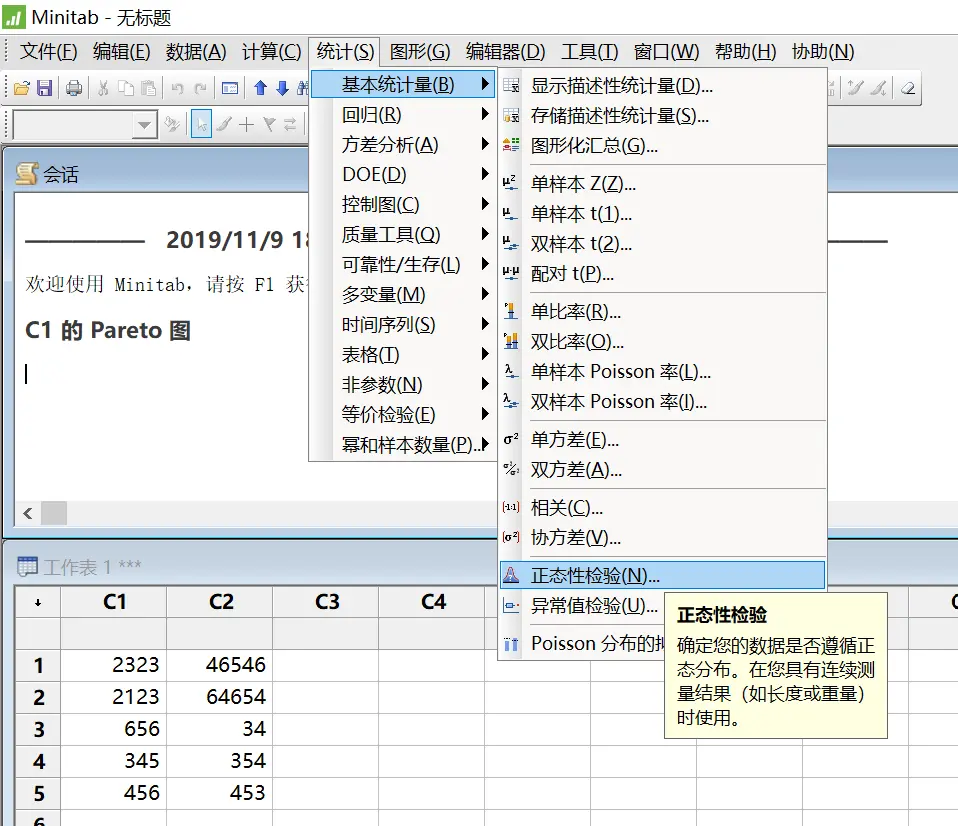Screen dimensions: 958x826
Task: Open the toolbar combo box dropdown arrow
Action: [x=144, y=125]
